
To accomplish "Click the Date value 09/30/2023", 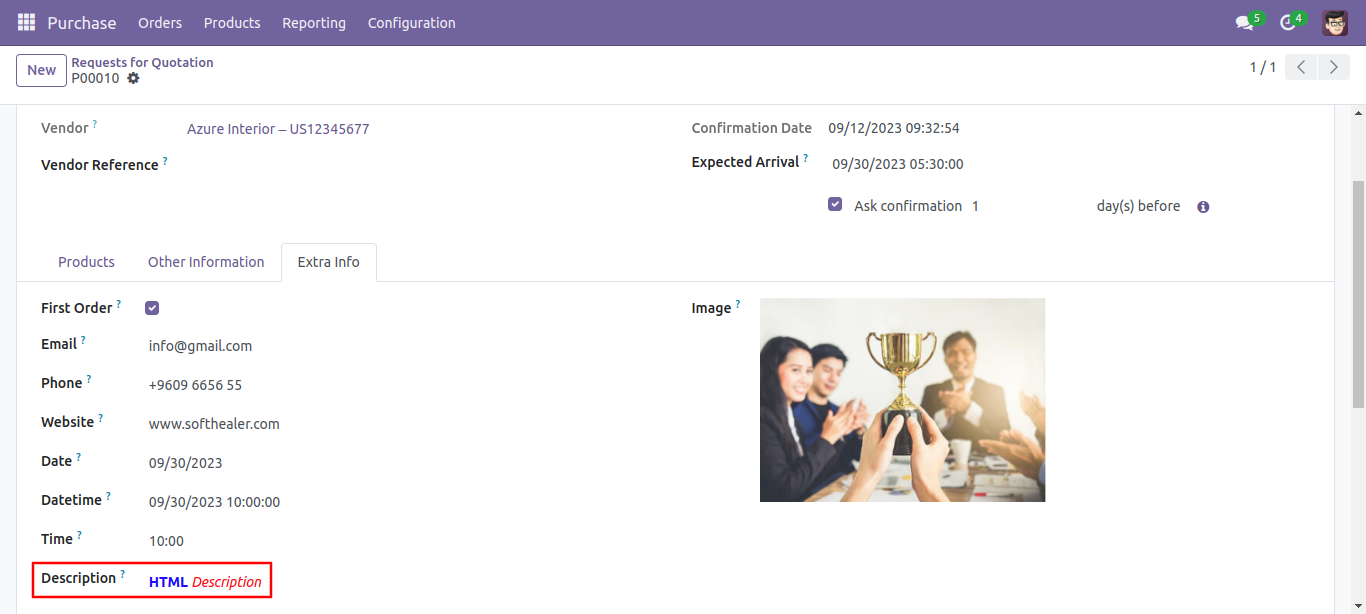I will point(186,463).
